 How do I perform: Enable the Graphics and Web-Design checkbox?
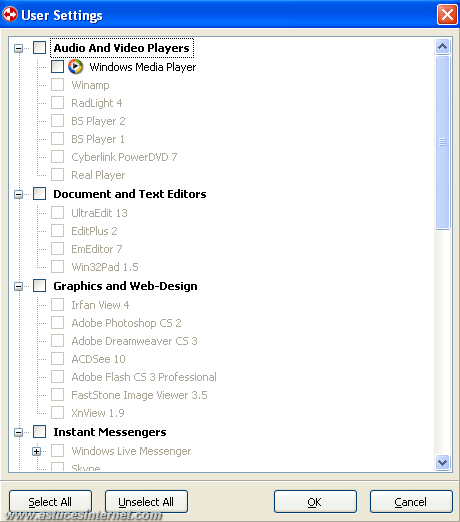point(39,286)
